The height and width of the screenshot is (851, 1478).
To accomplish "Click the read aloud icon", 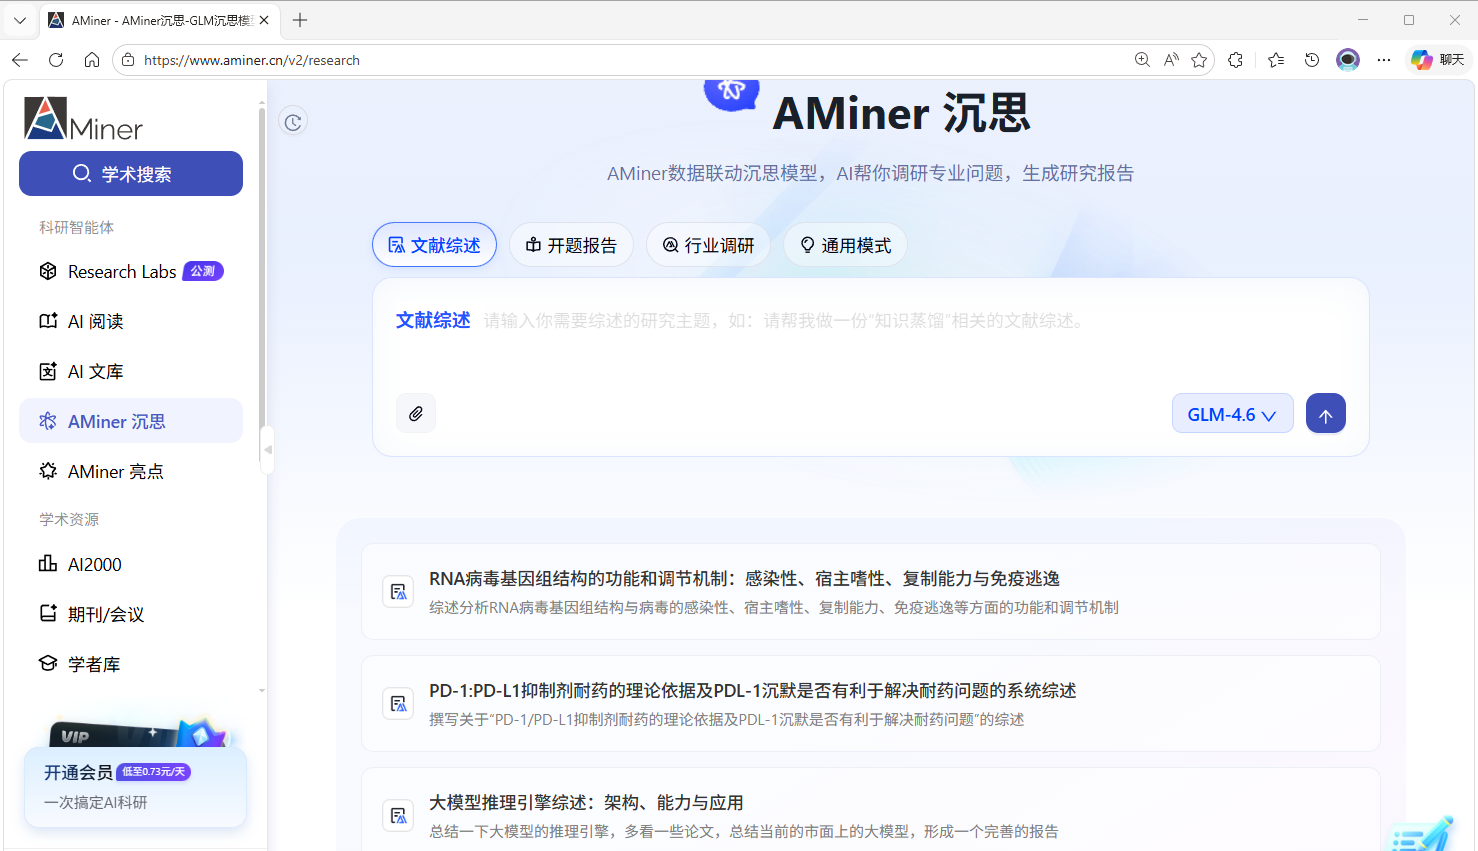I will (1171, 60).
